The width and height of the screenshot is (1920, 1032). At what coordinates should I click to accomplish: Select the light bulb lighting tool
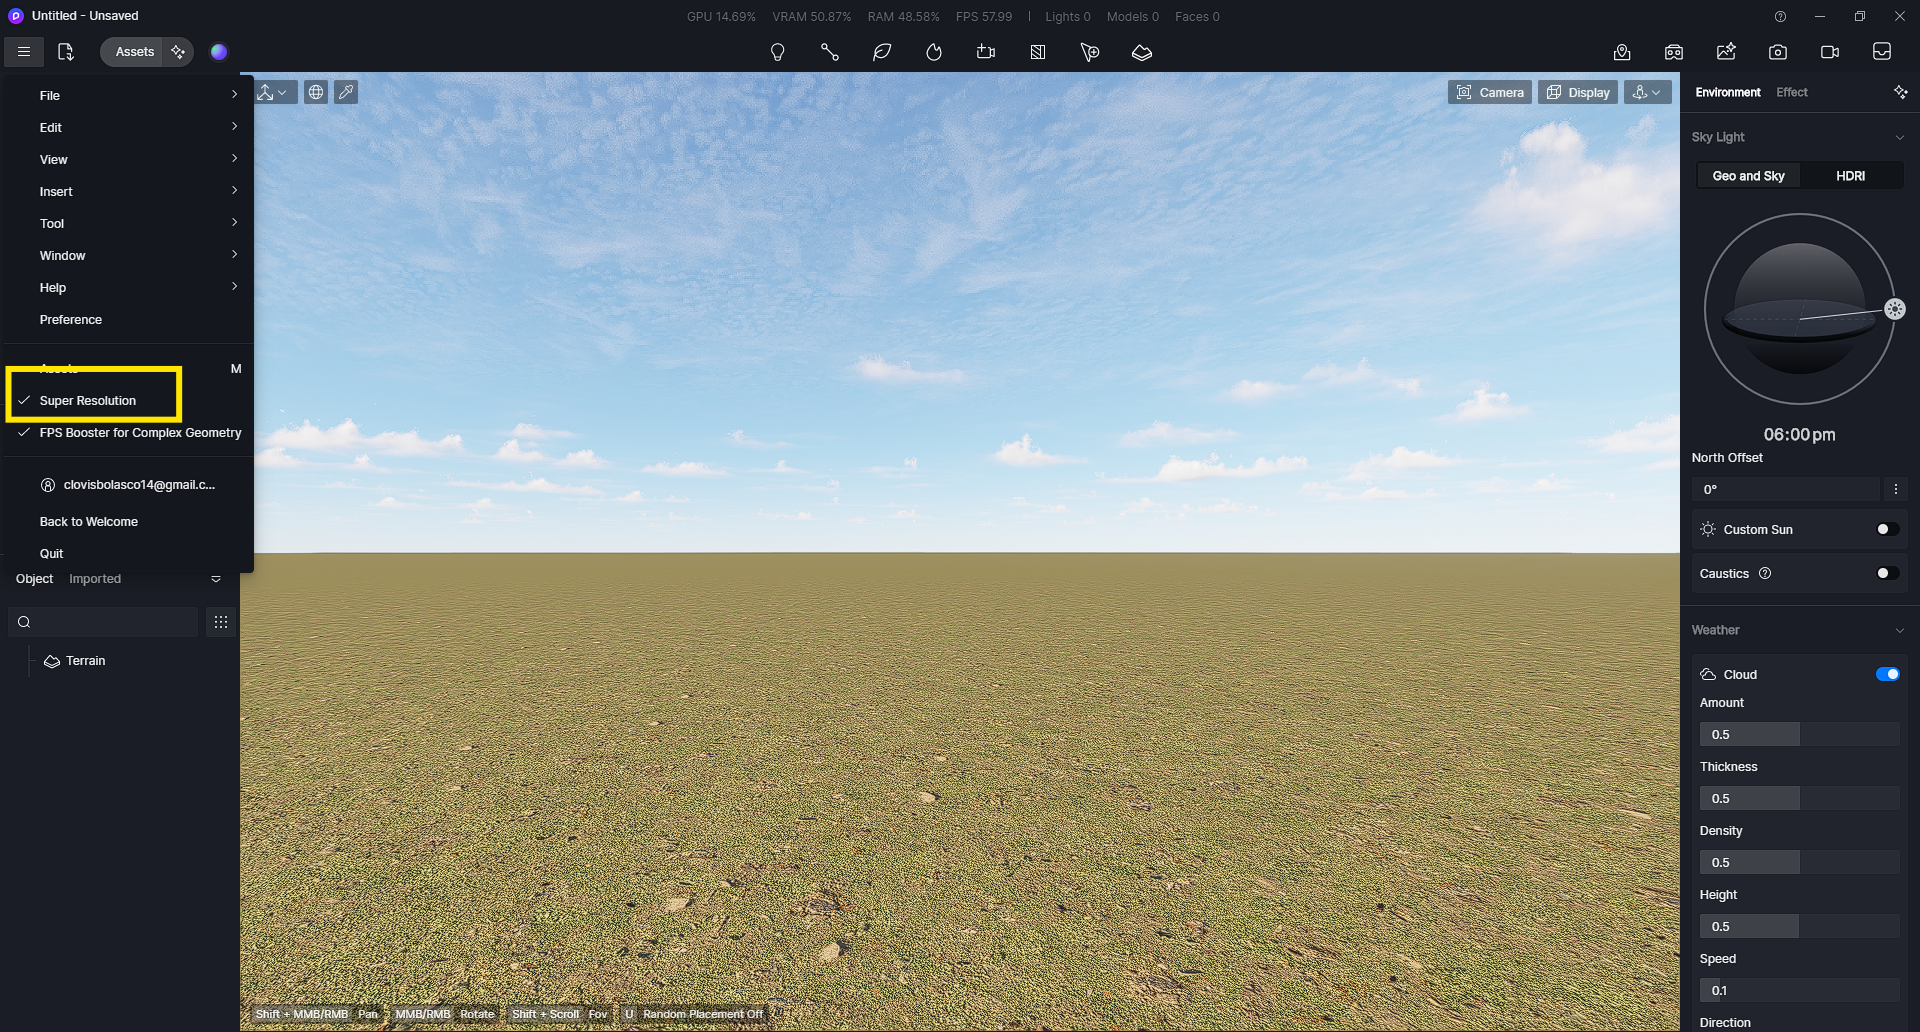click(777, 52)
